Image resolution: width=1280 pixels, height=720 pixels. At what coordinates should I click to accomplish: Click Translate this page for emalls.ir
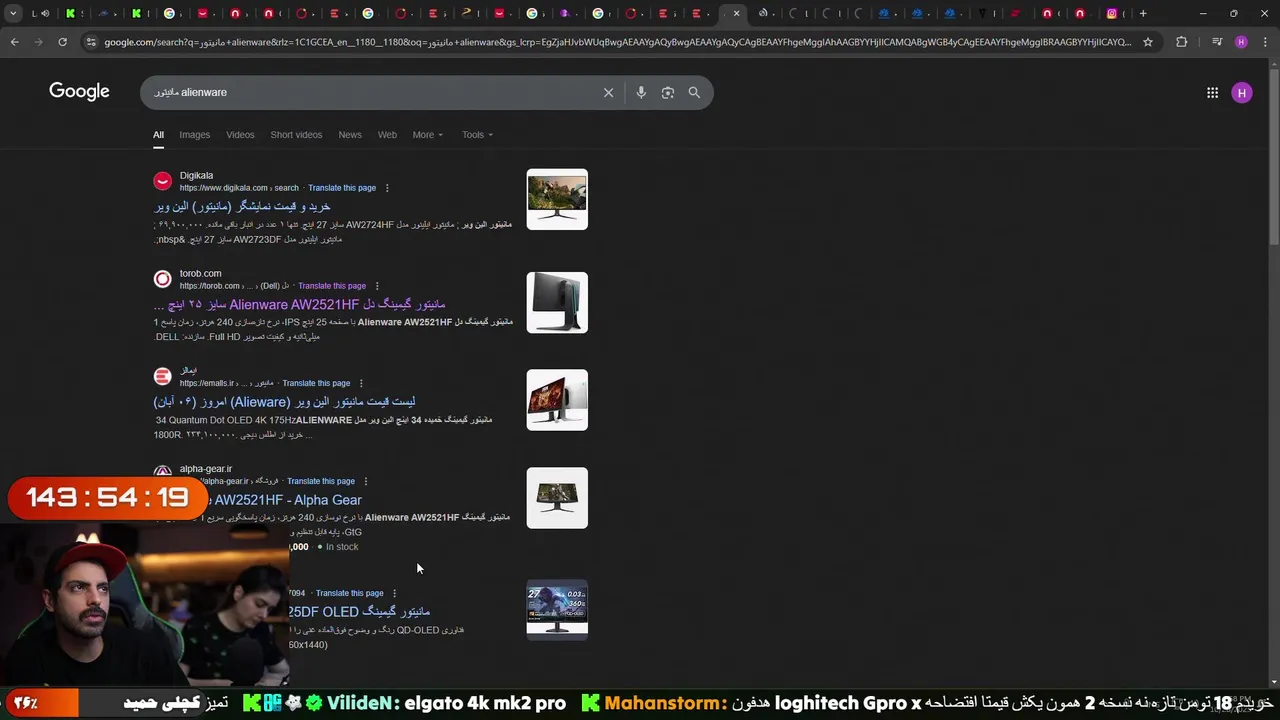coord(316,383)
